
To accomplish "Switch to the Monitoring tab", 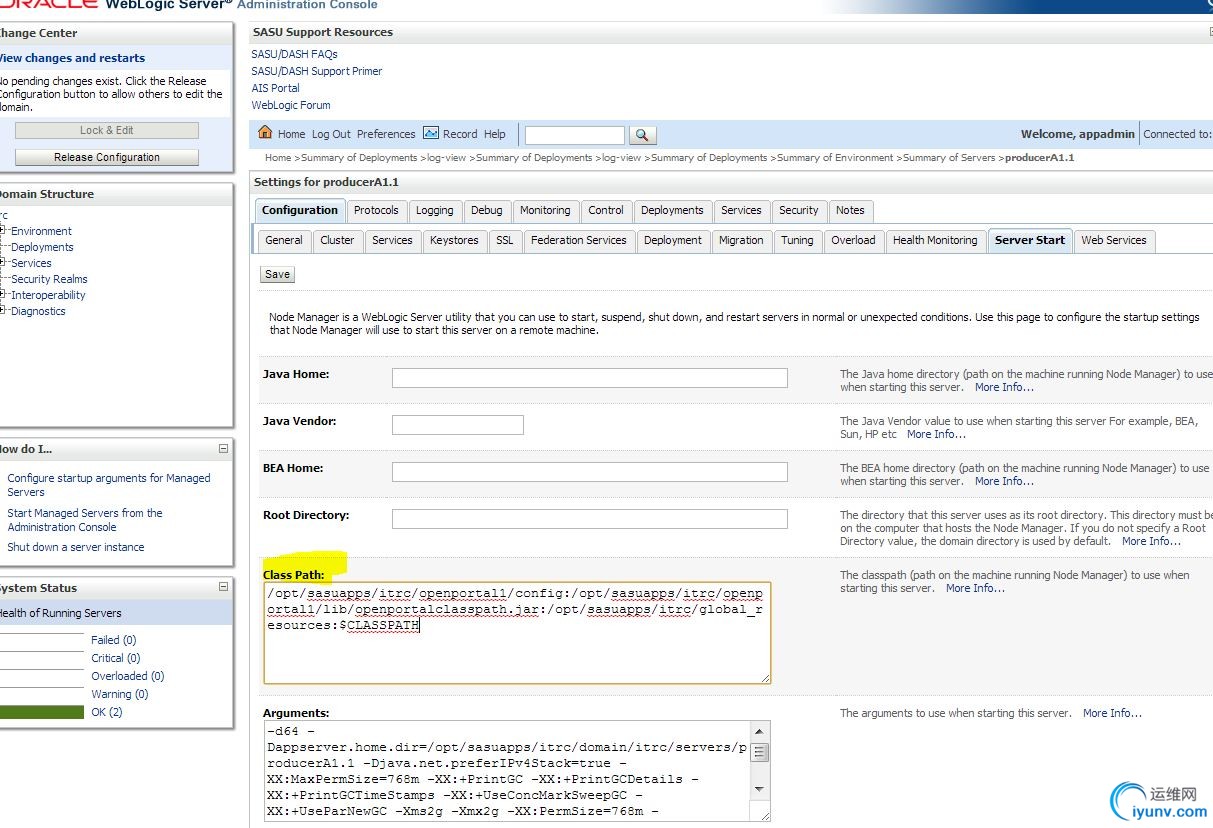I will (x=545, y=211).
